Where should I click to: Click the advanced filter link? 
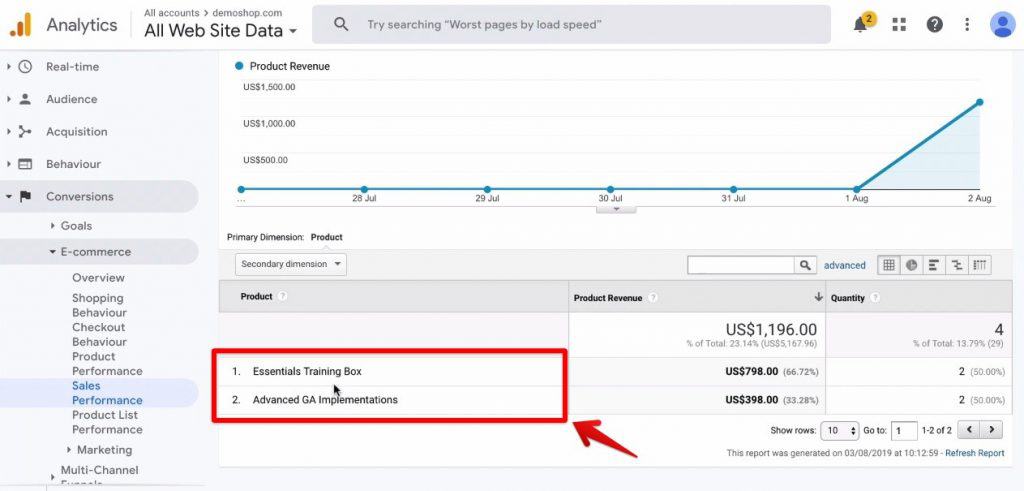(x=845, y=265)
